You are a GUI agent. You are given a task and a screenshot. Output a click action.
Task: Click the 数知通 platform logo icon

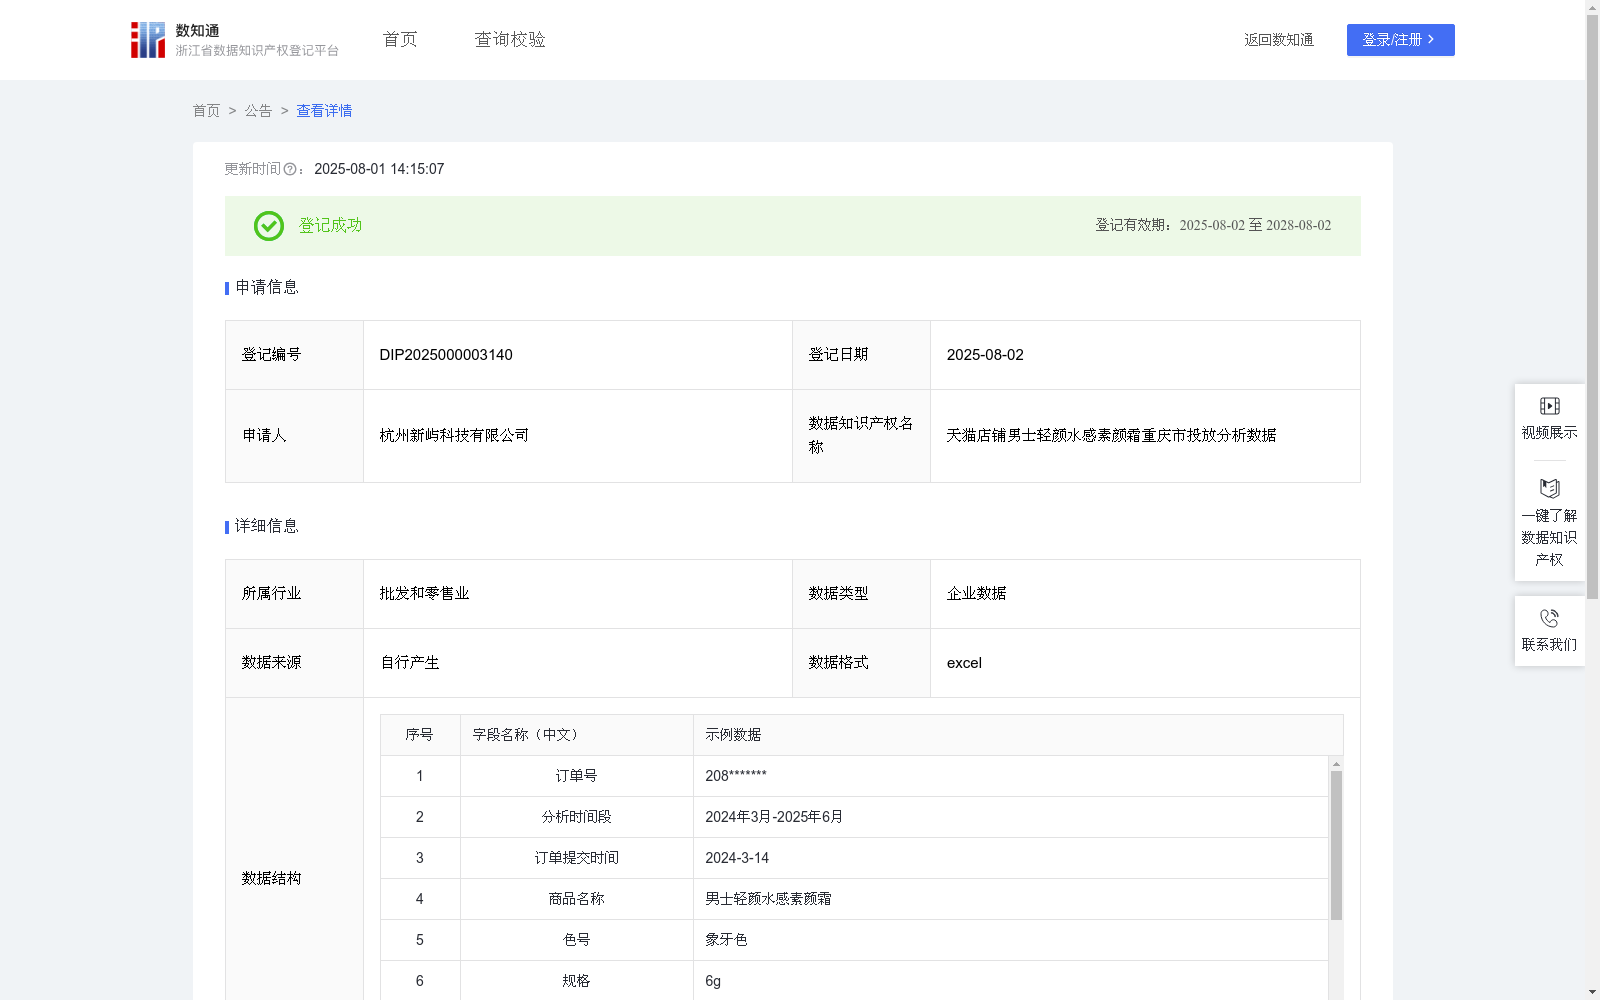pyautogui.click(x=148, y=40)
